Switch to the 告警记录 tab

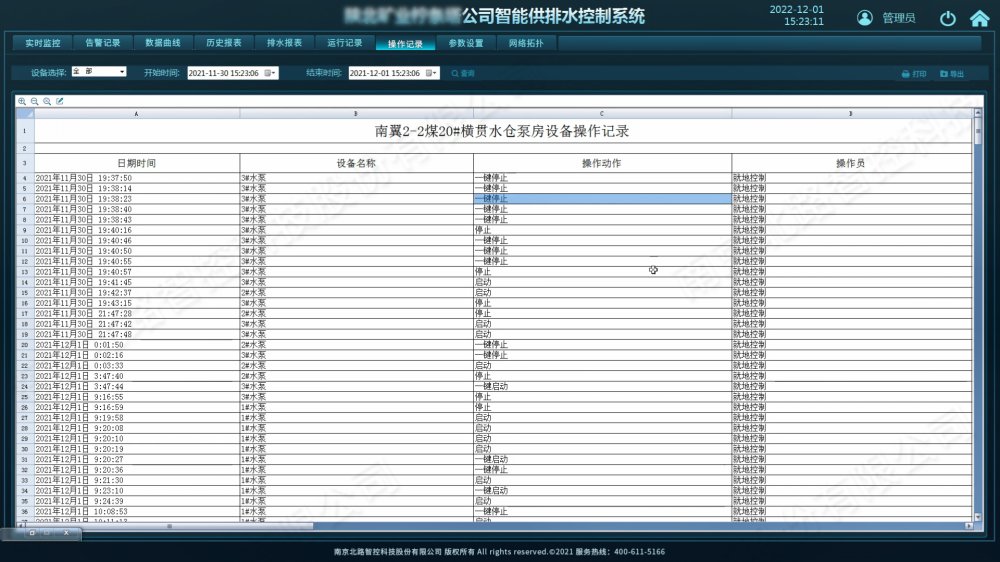coord(102,43)
